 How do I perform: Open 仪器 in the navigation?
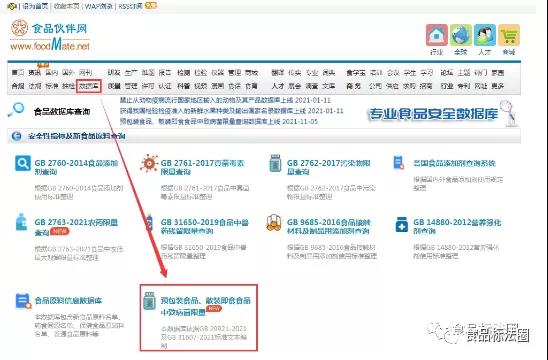tap(217, 73)
